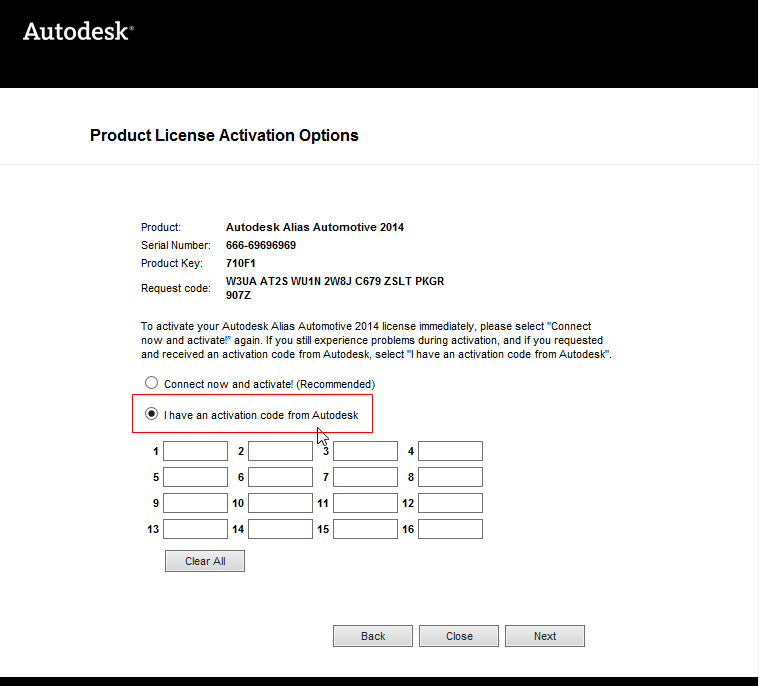Click the 'Product:' label
The image size is (759, 686).
tap(161, 227)
